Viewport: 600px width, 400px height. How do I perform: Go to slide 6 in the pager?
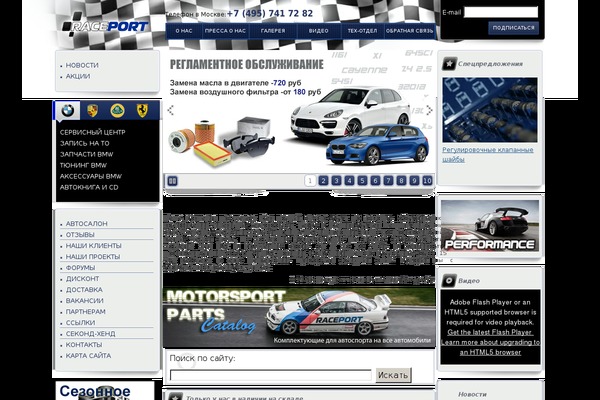[375, 180]
